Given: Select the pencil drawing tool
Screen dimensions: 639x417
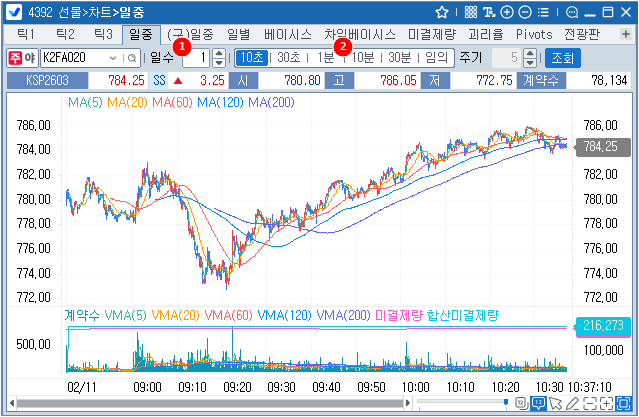Looking at the screenshot, I should coord(572,403).
